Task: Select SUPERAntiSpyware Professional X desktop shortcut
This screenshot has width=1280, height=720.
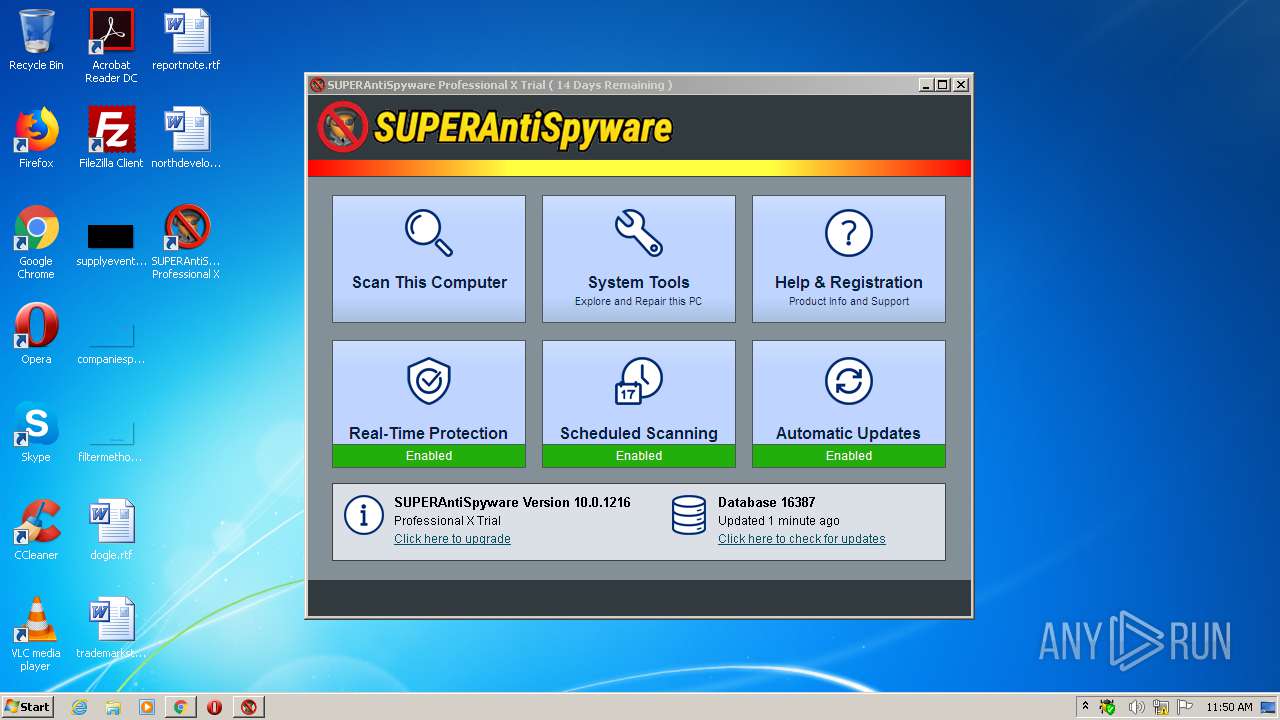Action: coord(186,242)
